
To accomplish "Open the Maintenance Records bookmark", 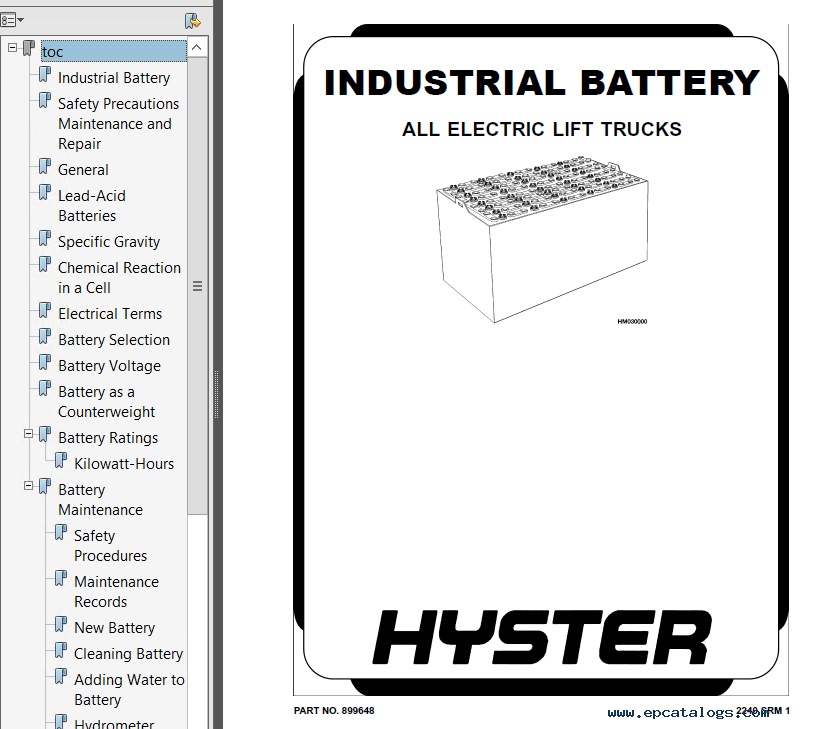I will pyautogui.click(x=116, y=591).
